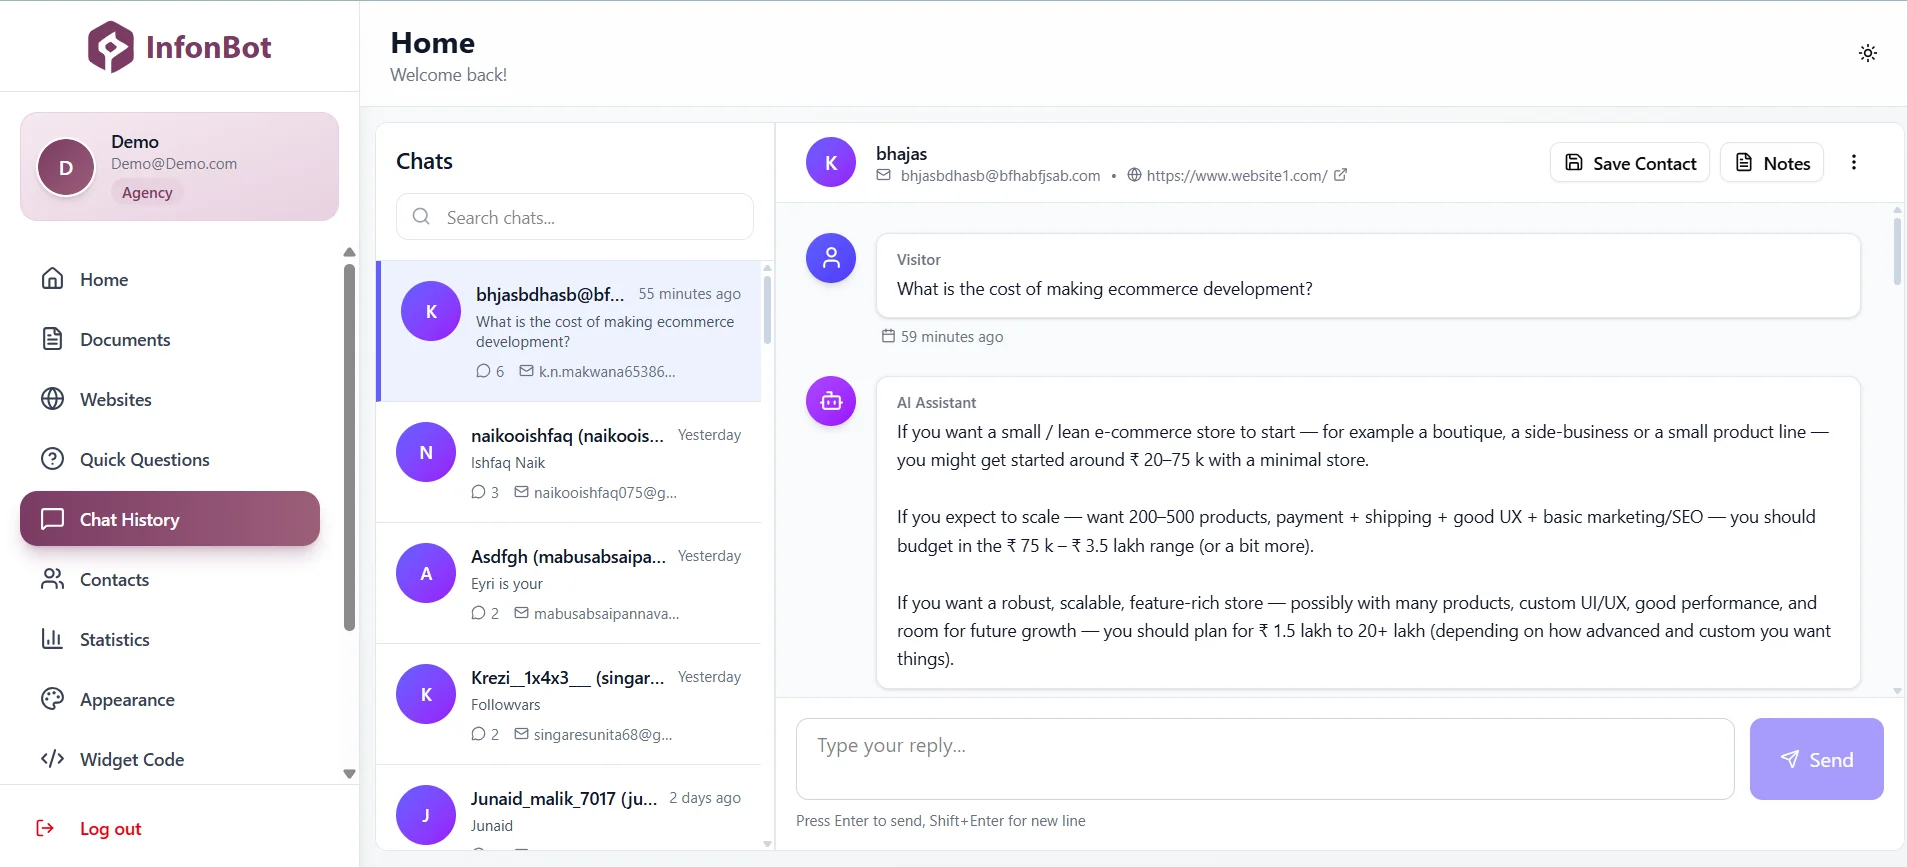Viewport: 1907px width, 867px height.
Task: Select Documents in the sidebar menu
Action: pos(52,339)
